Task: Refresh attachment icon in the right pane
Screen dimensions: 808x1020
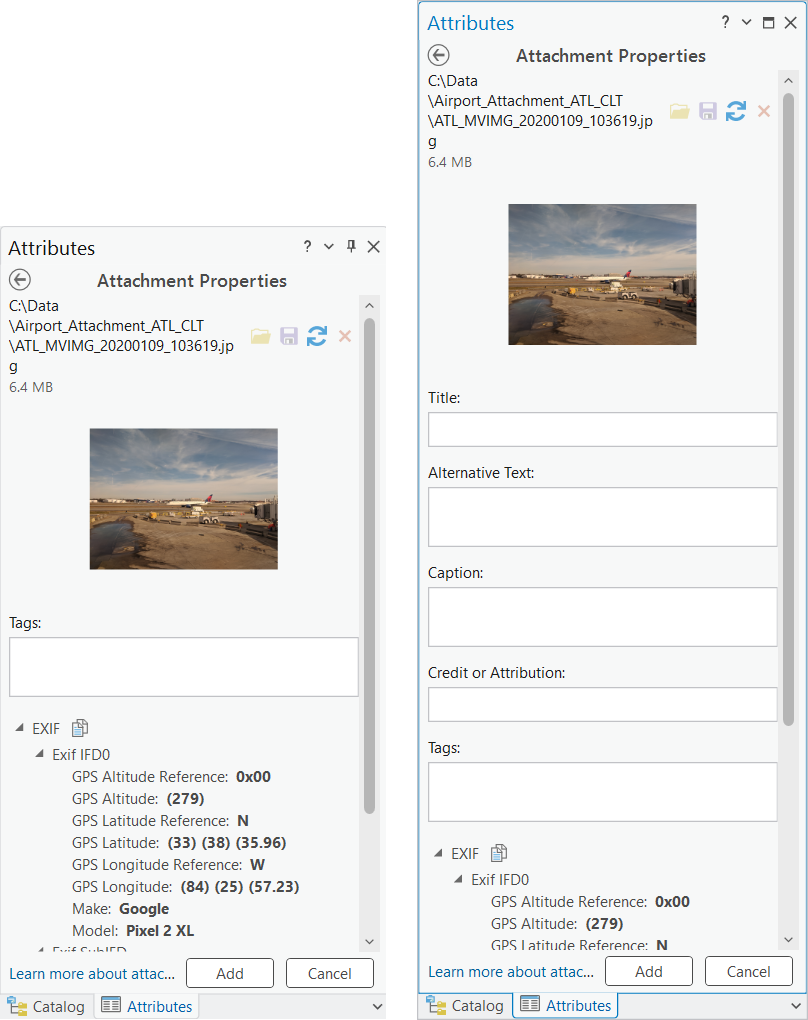Action: 736,111
